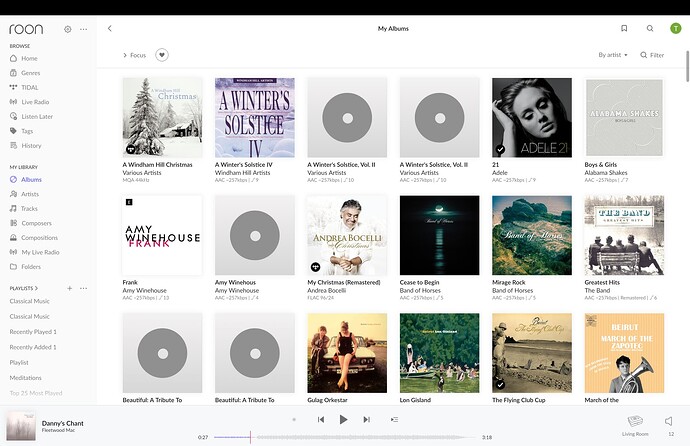This screenshot has height=446, width=690.
Task: Open the now-playing album thumbnail
Action: (21, 426)
